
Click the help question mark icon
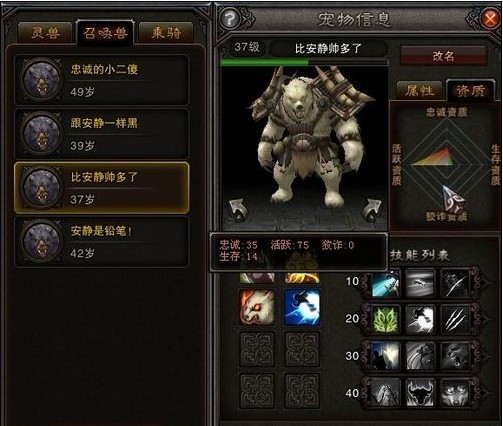[x=230, y=19]
